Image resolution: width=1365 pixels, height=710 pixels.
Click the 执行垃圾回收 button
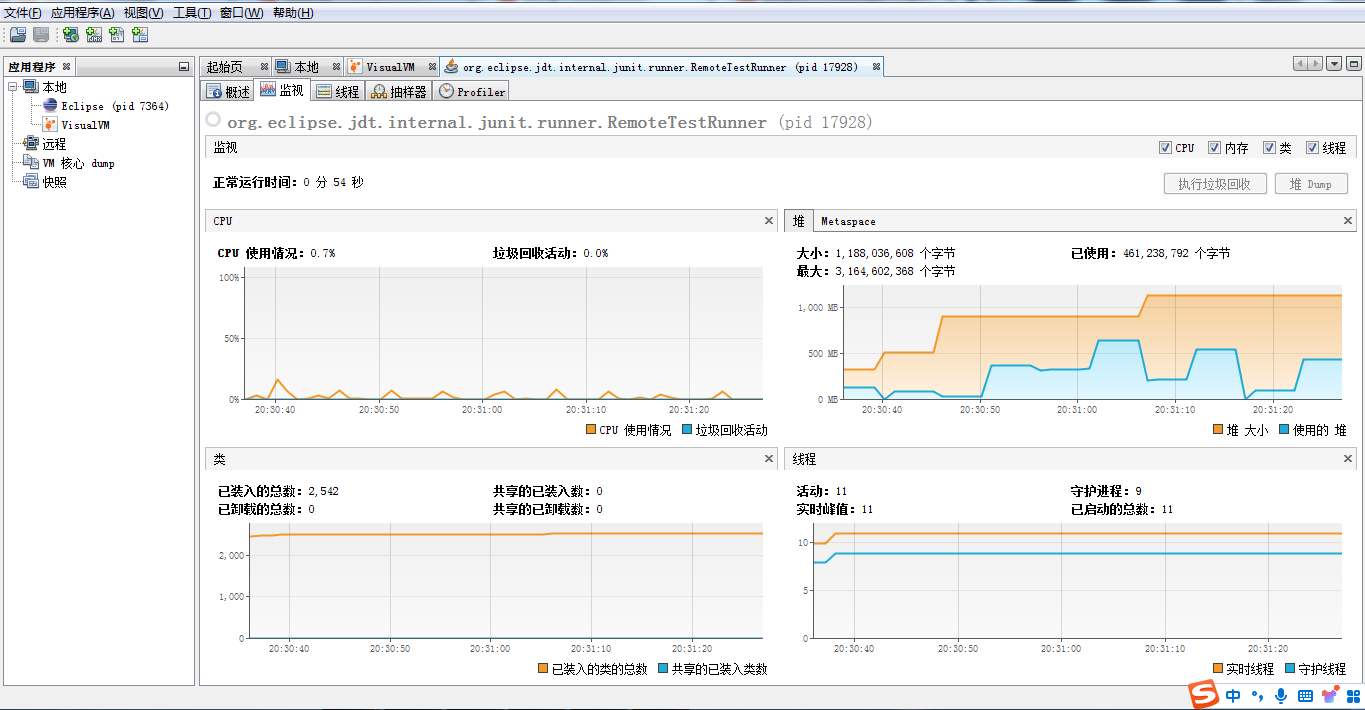[x=1215, y=184]
